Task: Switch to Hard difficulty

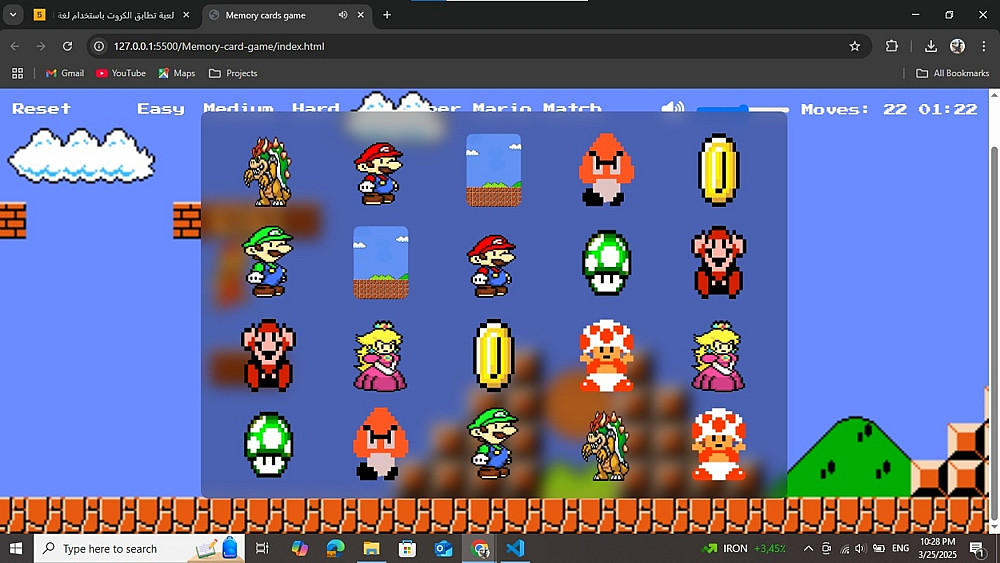Action: [315, 109]
